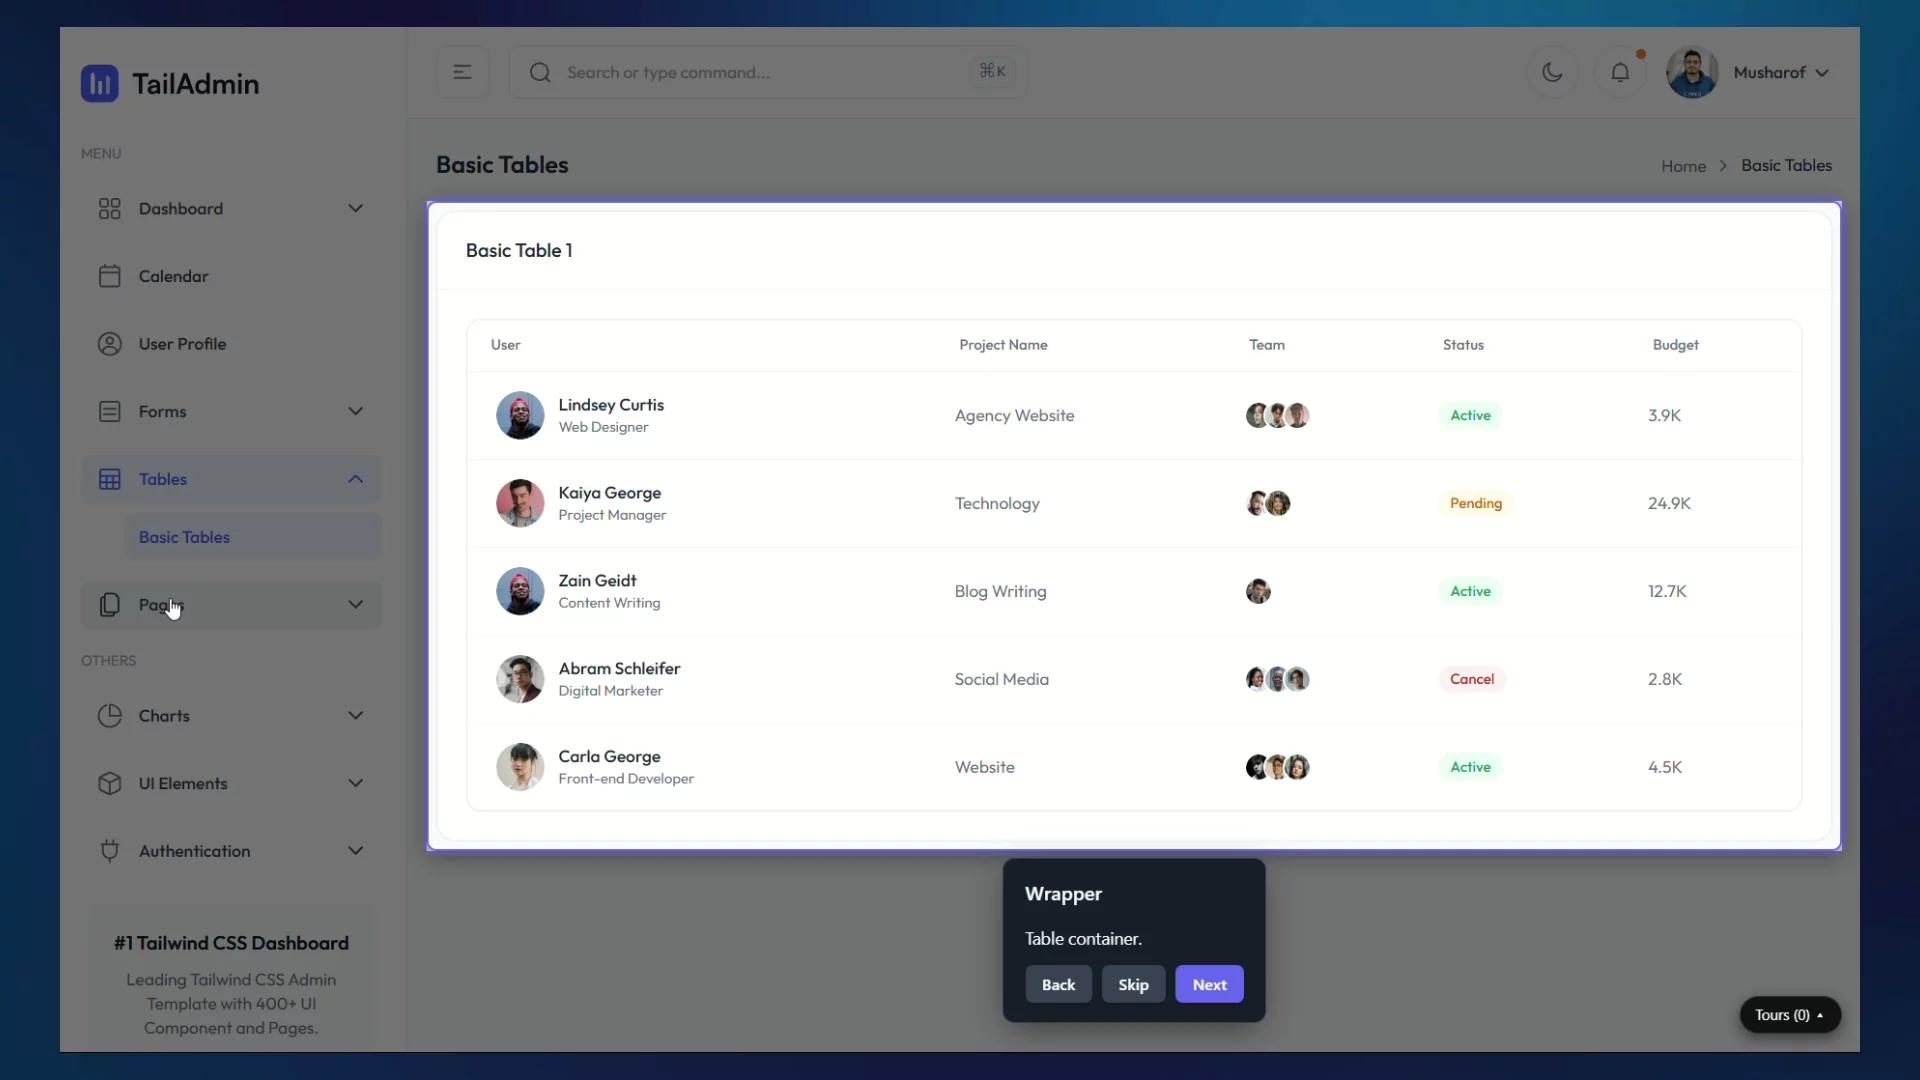Click the TailAdmin logo icon
This screenshot has width=1920, height=1080.
99,84
